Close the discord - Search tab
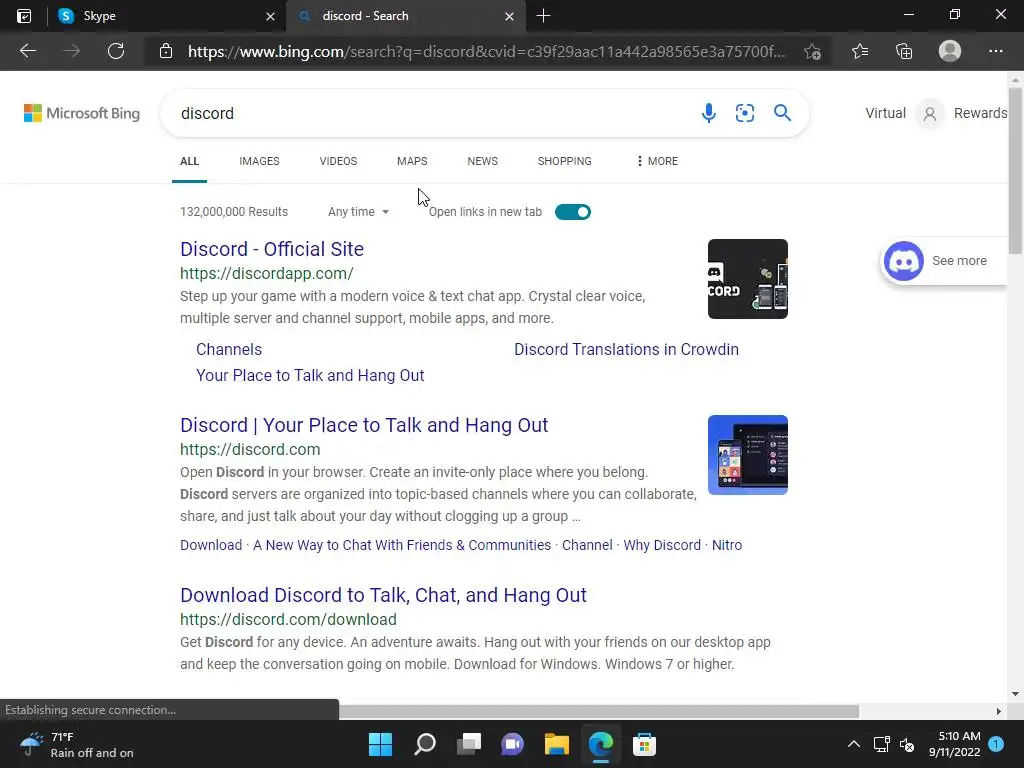This screenshot has height=768, width=1024. [x=509, y=16]
